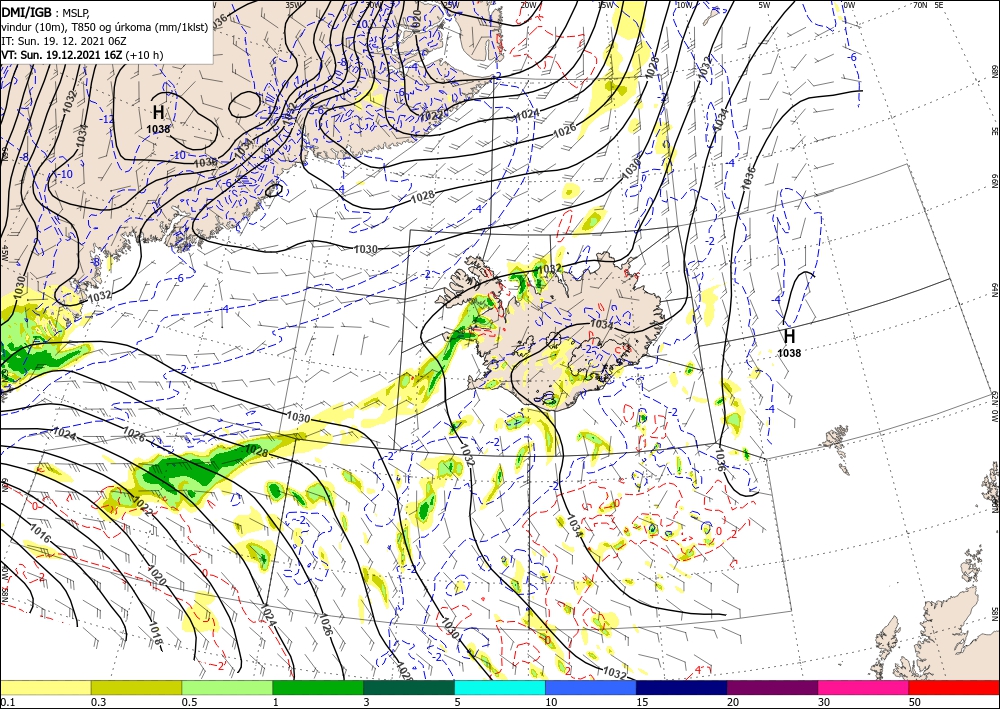
Task: Click the purple 20–30 legend swatch
Action: coord(772,687)
